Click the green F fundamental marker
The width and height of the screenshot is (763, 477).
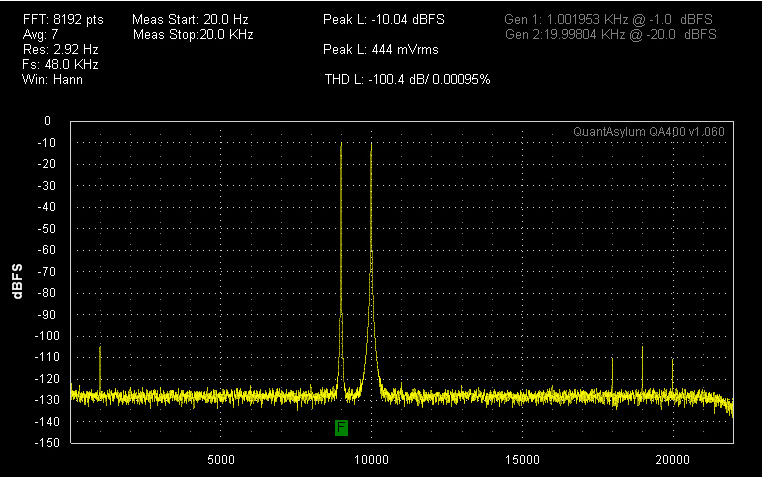[x=341, y=428]
